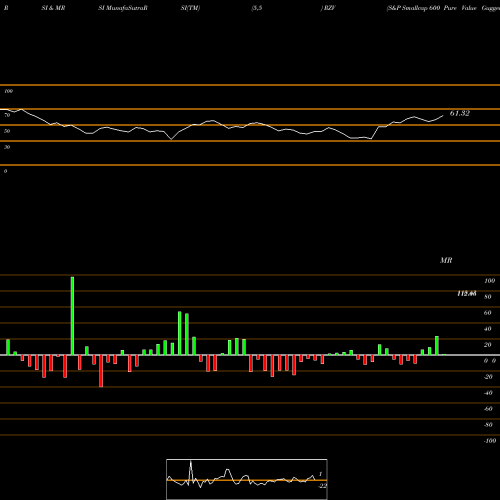Image resolution: width=500 pixels, height=500 pixels.
Task: Click the 80 label on MR axis
Action: coord(488,297)
